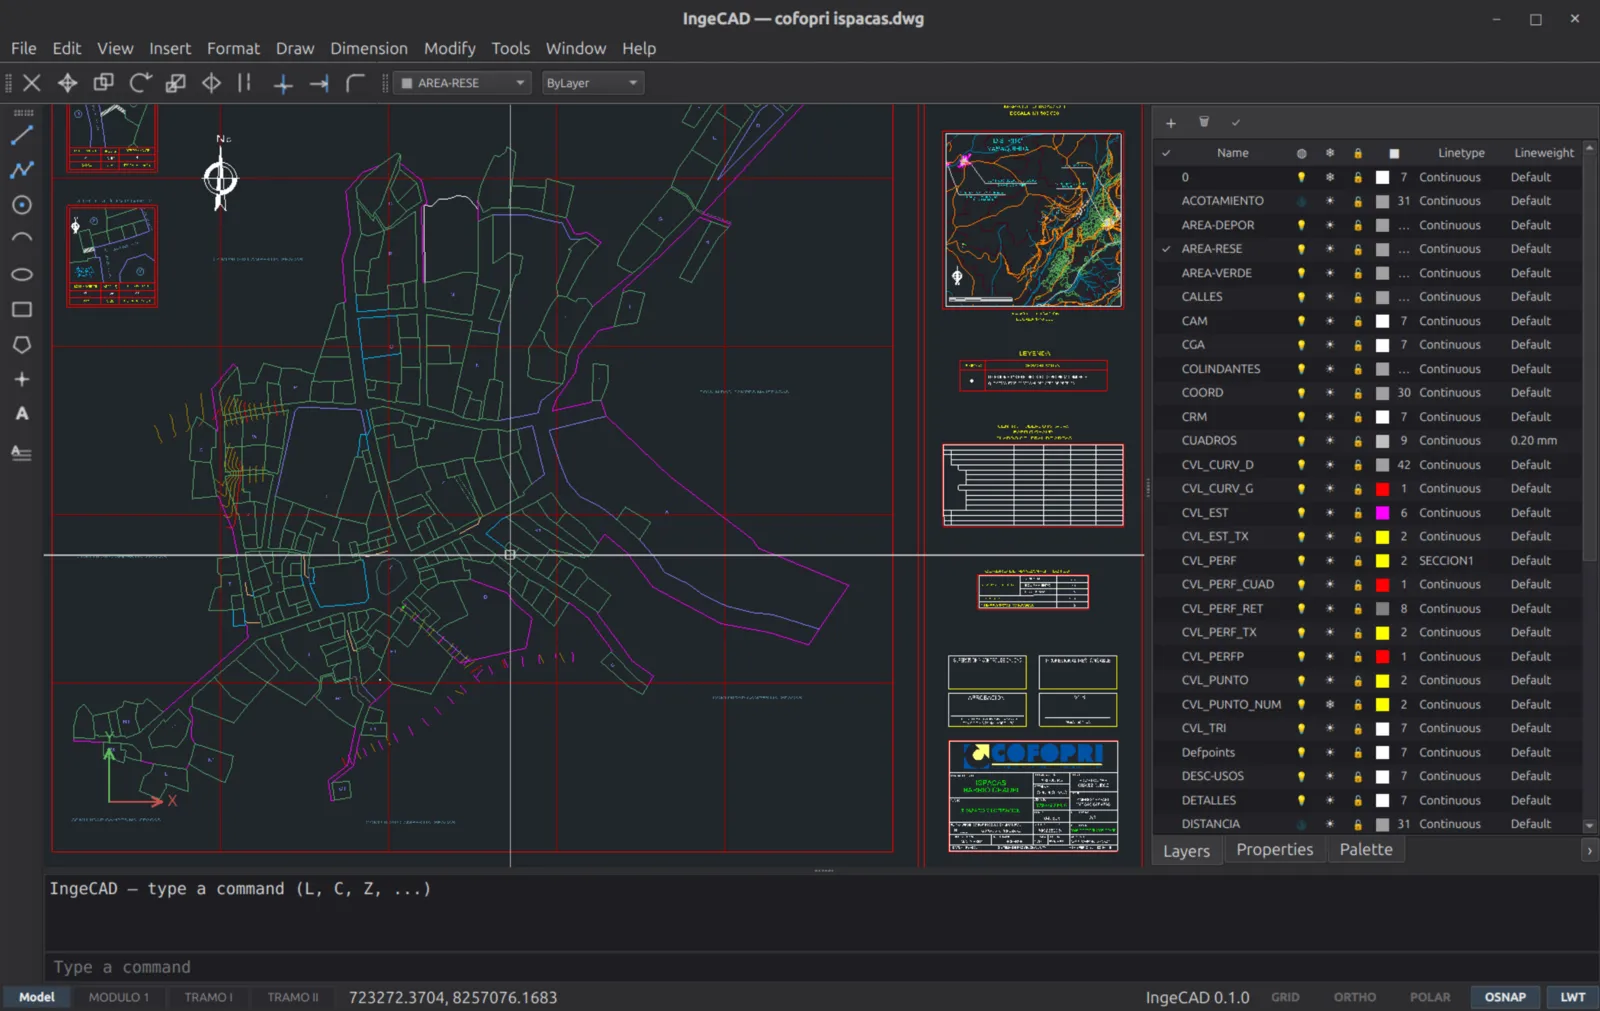
Task: Open the ByLayer dropdown
Action: coord(592,83)
